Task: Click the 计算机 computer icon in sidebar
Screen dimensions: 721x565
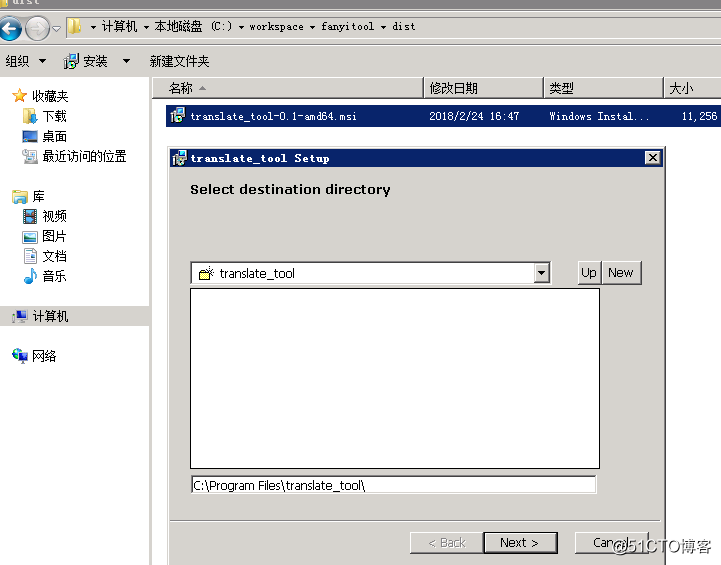Action: 20,316
